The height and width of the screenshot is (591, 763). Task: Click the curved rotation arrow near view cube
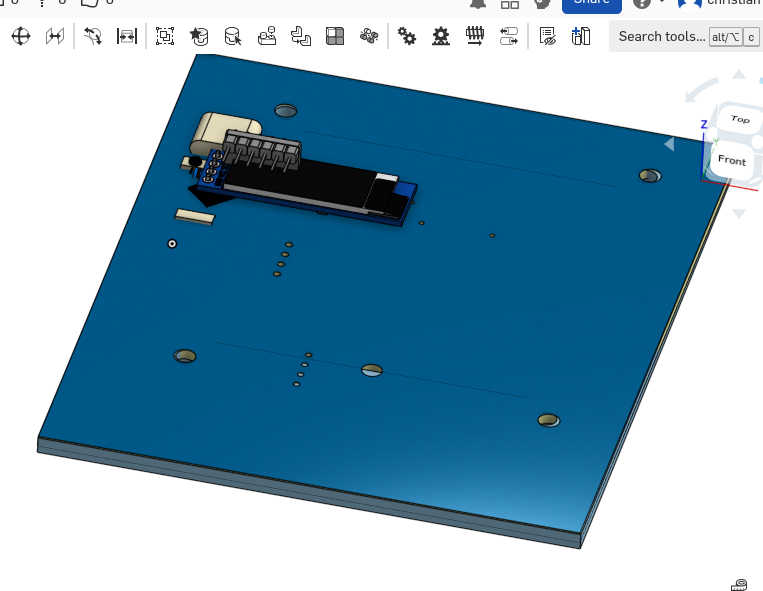701,90
